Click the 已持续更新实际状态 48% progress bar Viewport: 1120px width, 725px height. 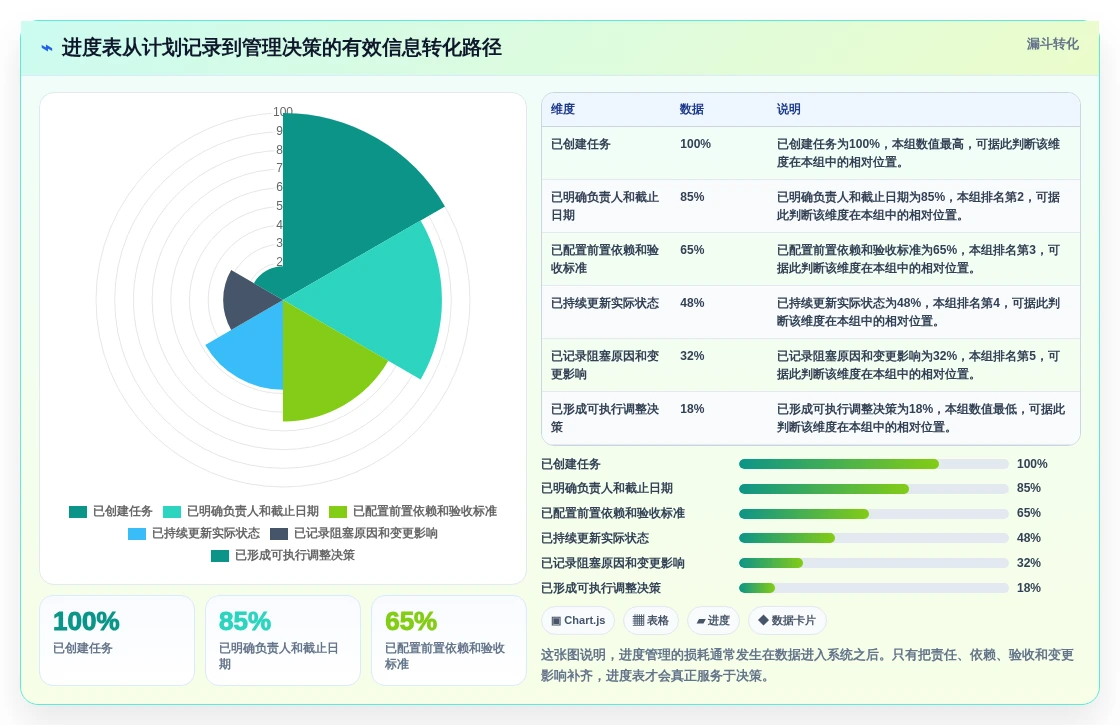tap(874, 538)
